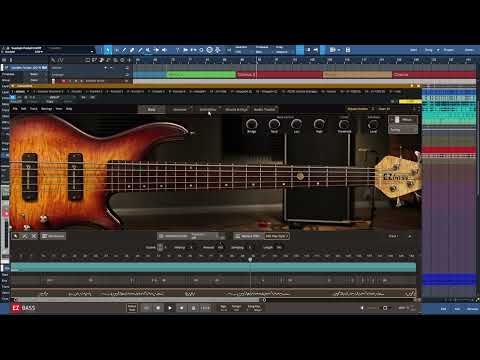Toggle the highlighted Snap button in the top toolbar
Viewport: 480px width, 360px height.
pos(300,50)
